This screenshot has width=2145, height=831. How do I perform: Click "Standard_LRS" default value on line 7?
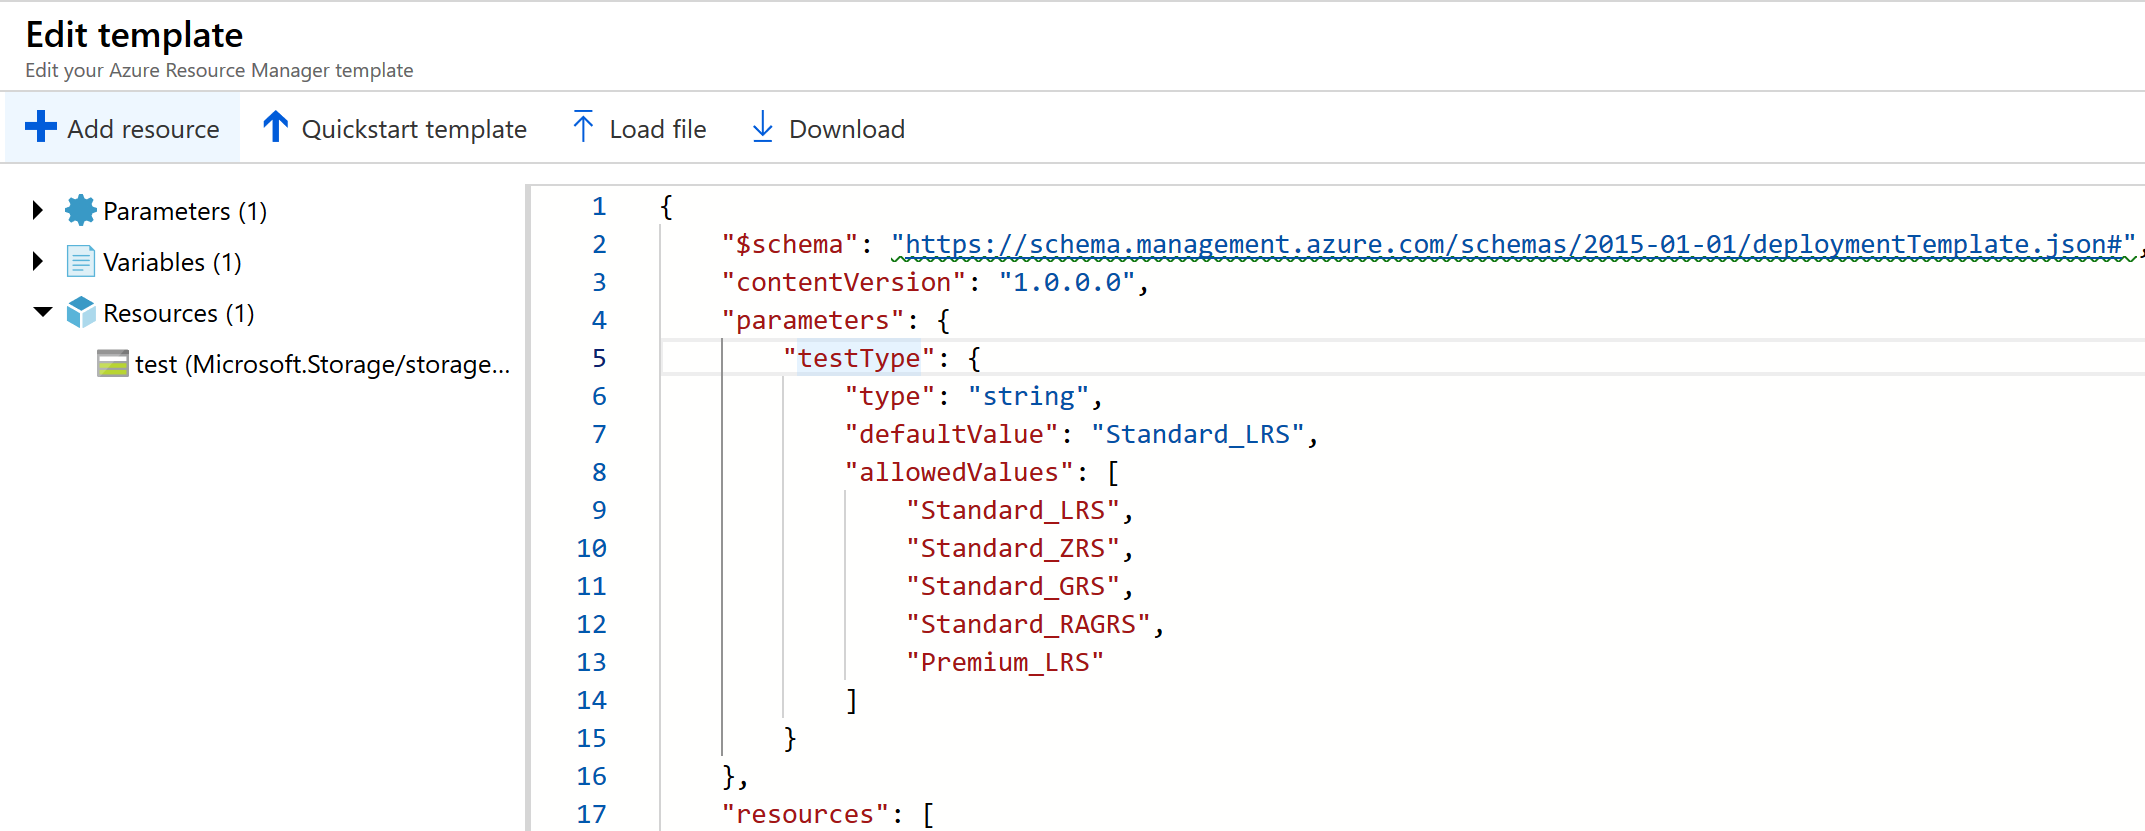(x=1198, y=434)
